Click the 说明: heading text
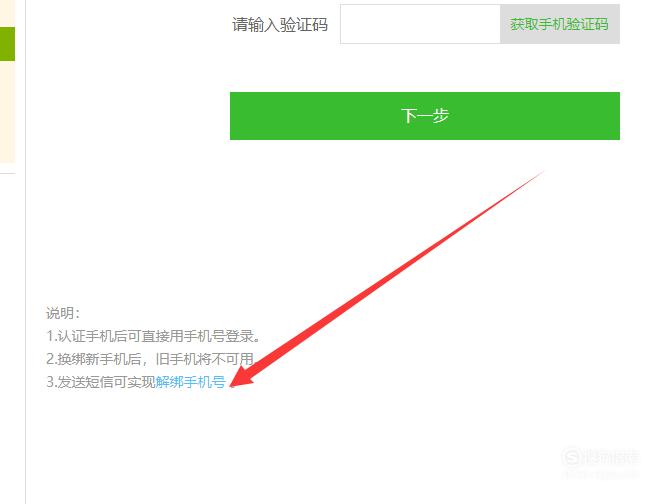The height and width of the screenshot is (504, 663). [63, 313]
